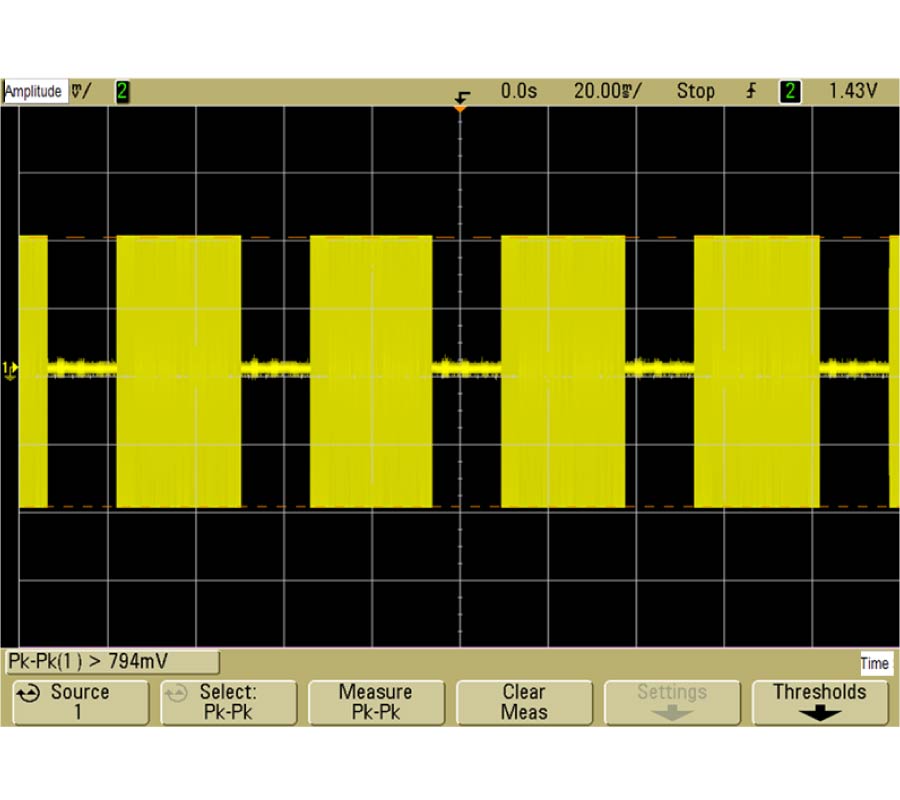
Task: Click the orange trigger position marker
Action: click(x=460, y=108)
